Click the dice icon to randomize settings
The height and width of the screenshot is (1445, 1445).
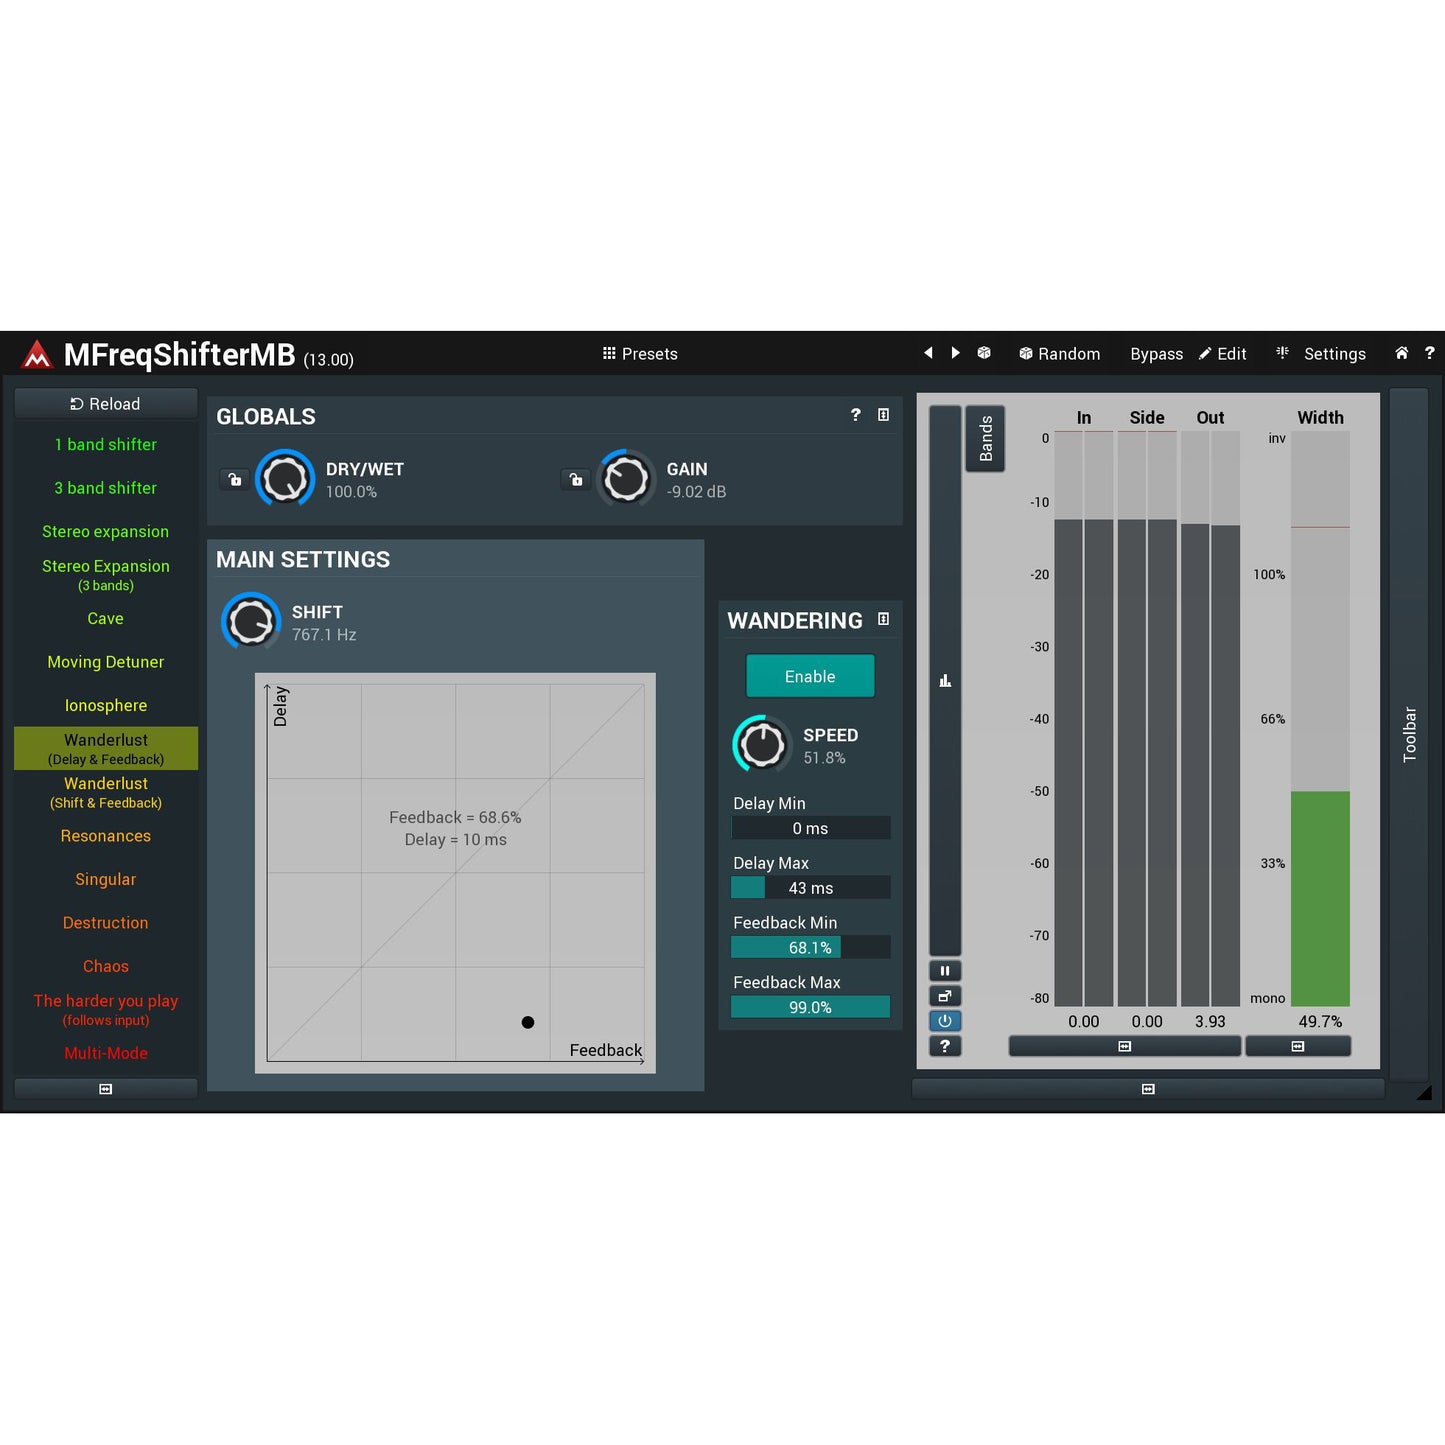[x=984, y=353]
